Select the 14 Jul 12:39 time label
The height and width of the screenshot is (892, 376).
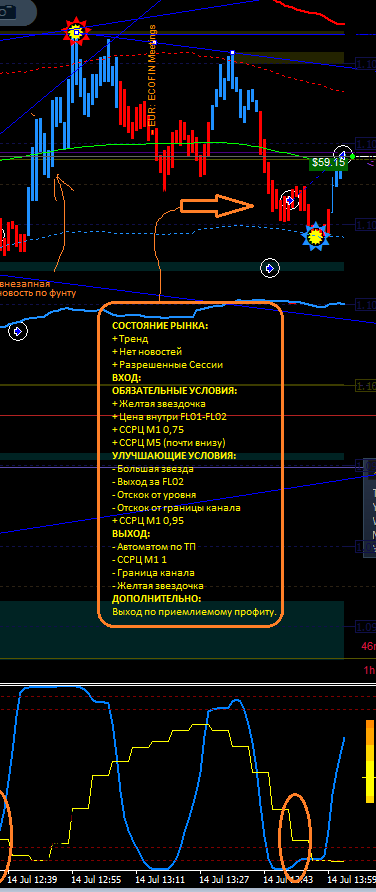[32, 879]
